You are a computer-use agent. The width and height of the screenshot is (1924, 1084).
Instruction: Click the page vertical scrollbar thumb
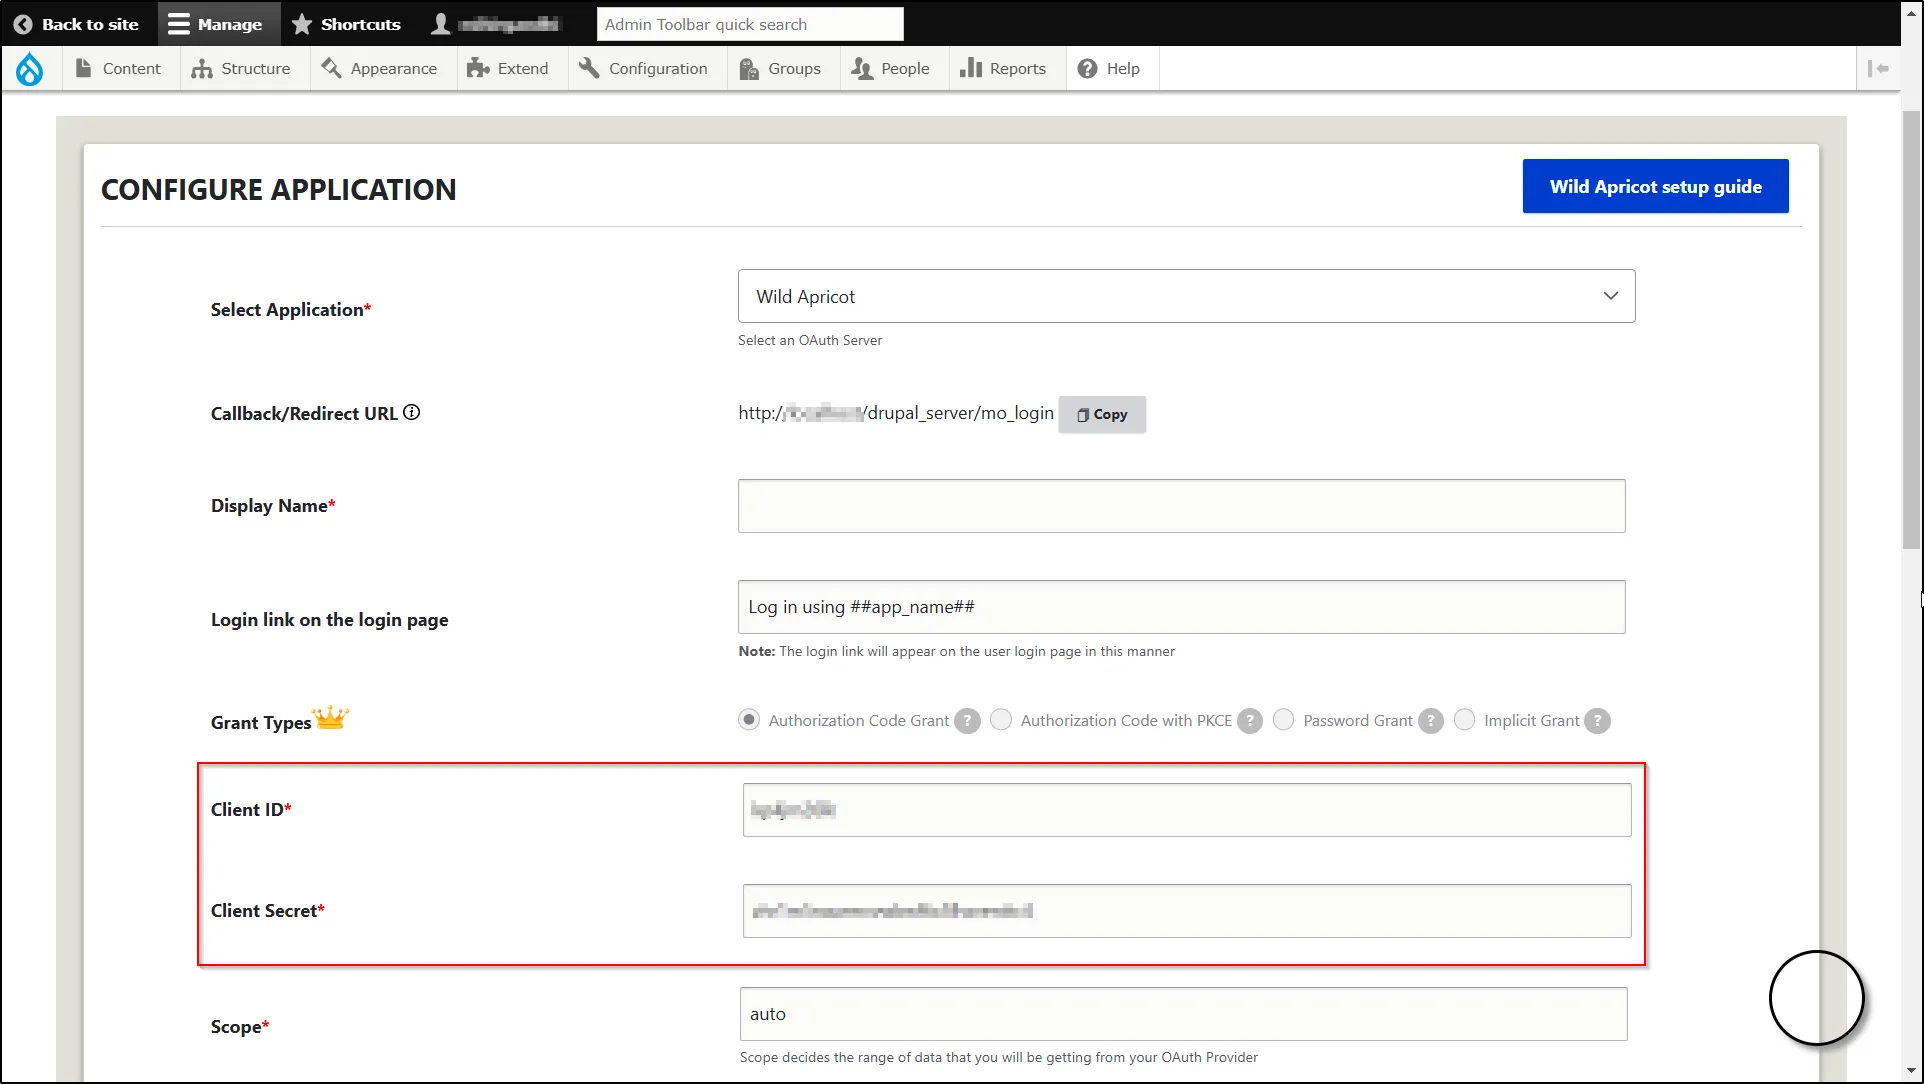click(x=1911, y=330)
